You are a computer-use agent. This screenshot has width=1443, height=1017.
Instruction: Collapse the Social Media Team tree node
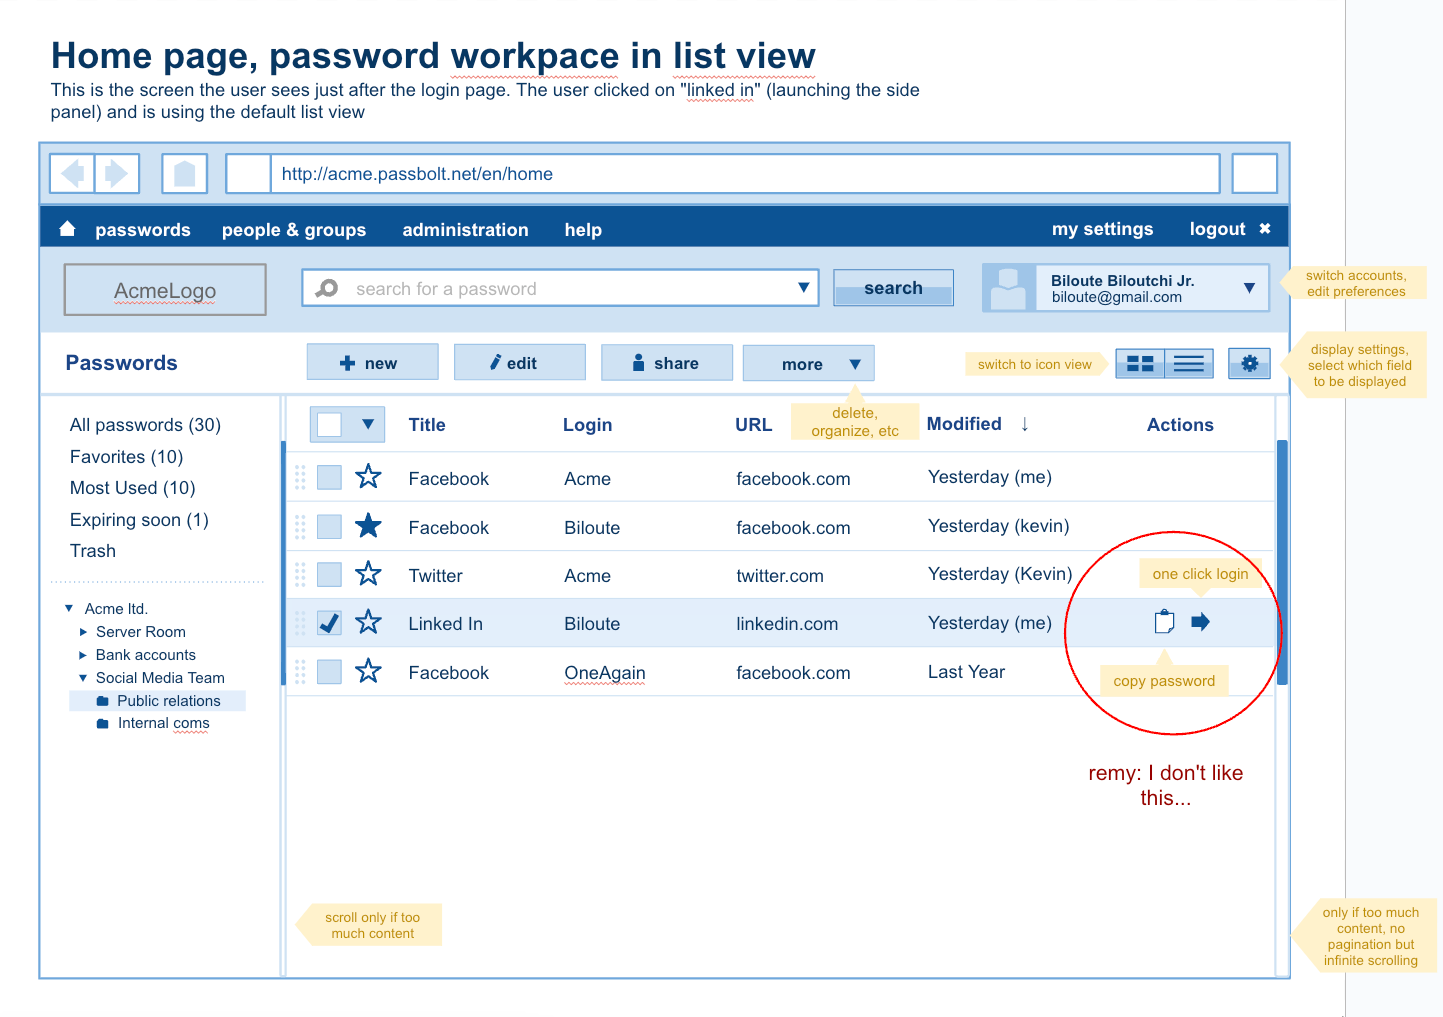point(83,677)
